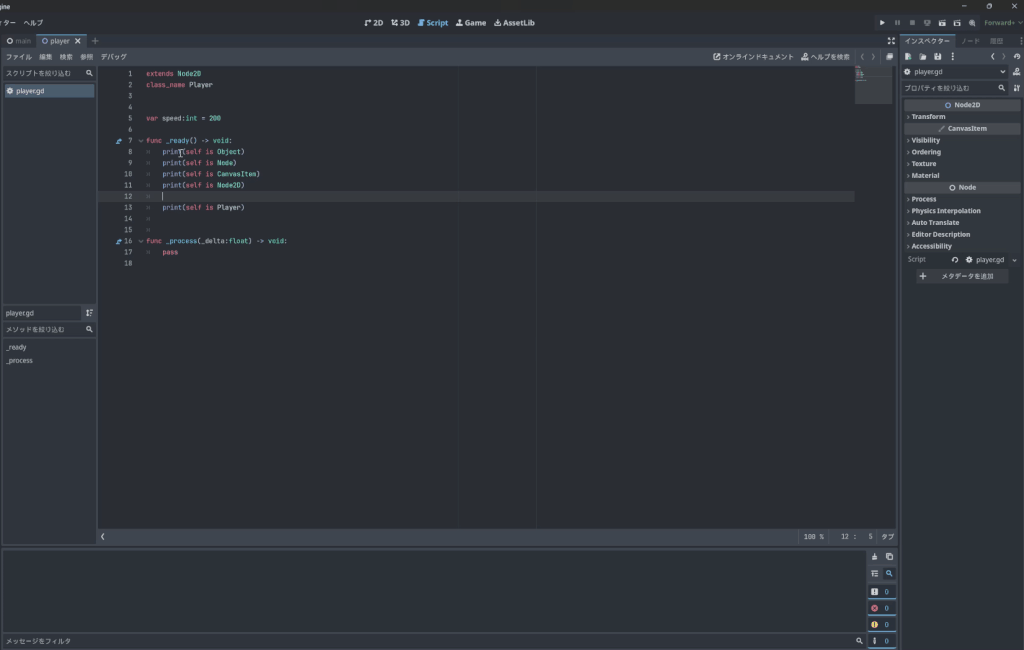Switch to the Script workspace
The width and height of the screenshot is (1024, 650).
click(x=433, y=23)
